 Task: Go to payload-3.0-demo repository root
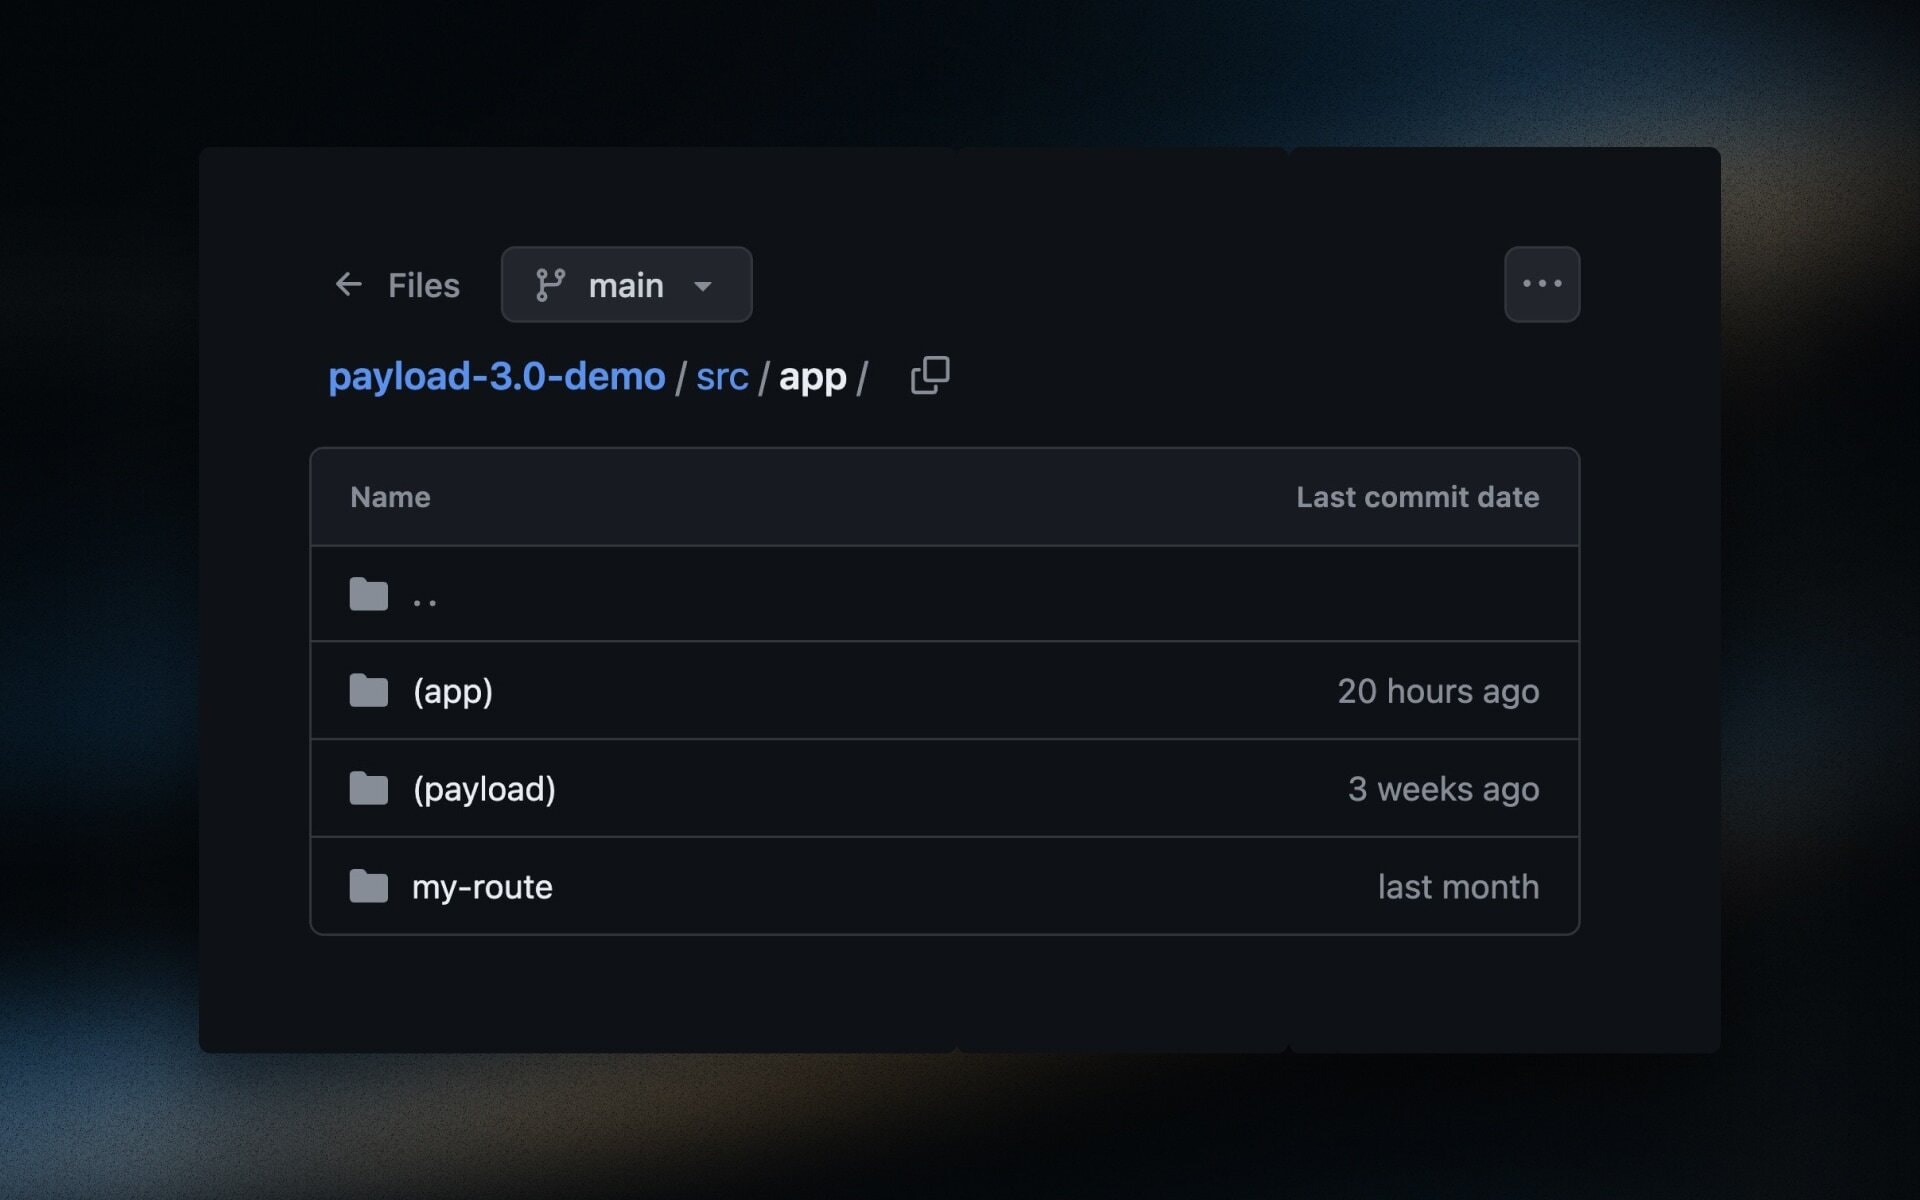(x=497, y=377)
